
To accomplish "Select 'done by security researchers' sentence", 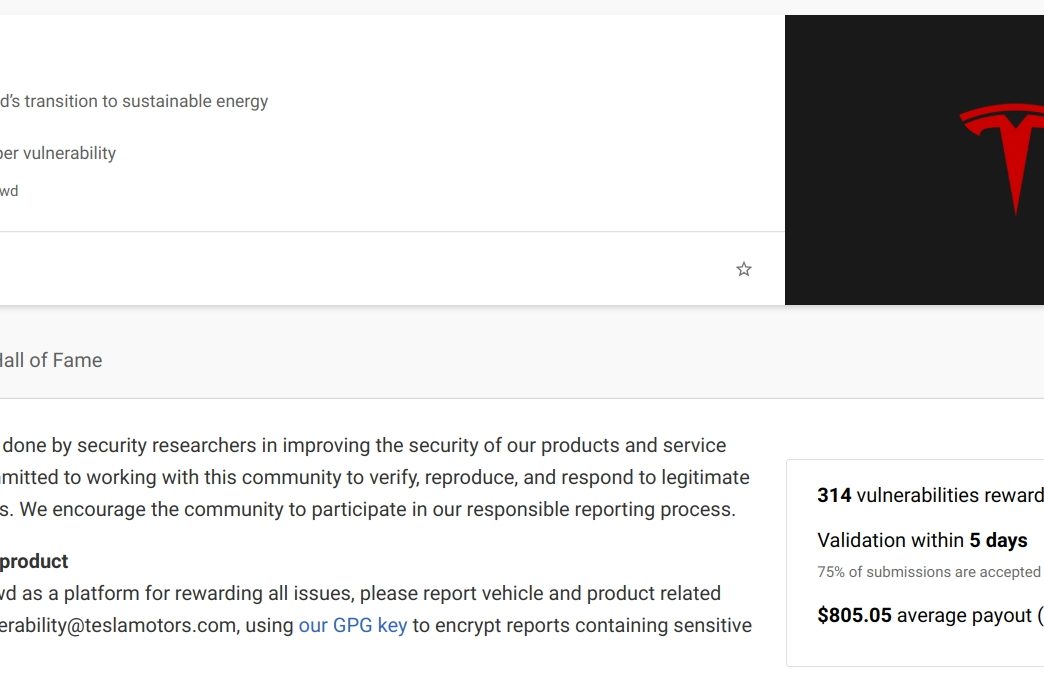I will (x=364, y=446).
